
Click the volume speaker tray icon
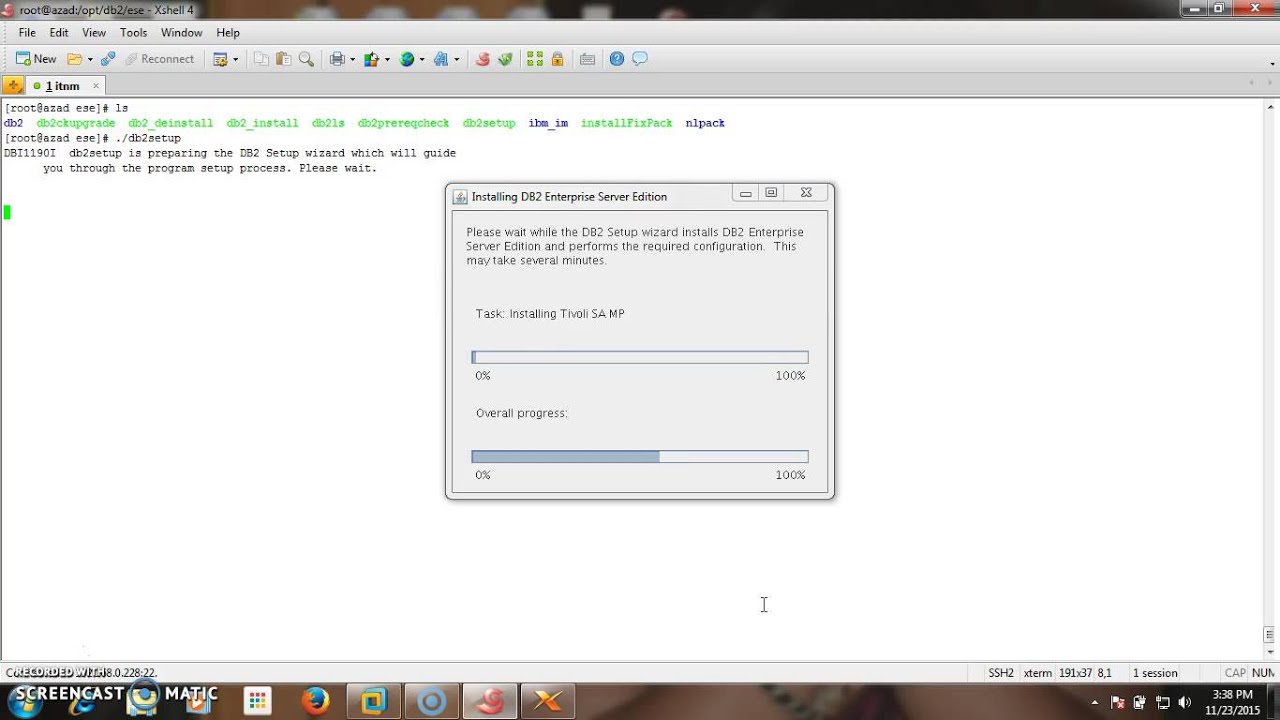point(1184,702)
